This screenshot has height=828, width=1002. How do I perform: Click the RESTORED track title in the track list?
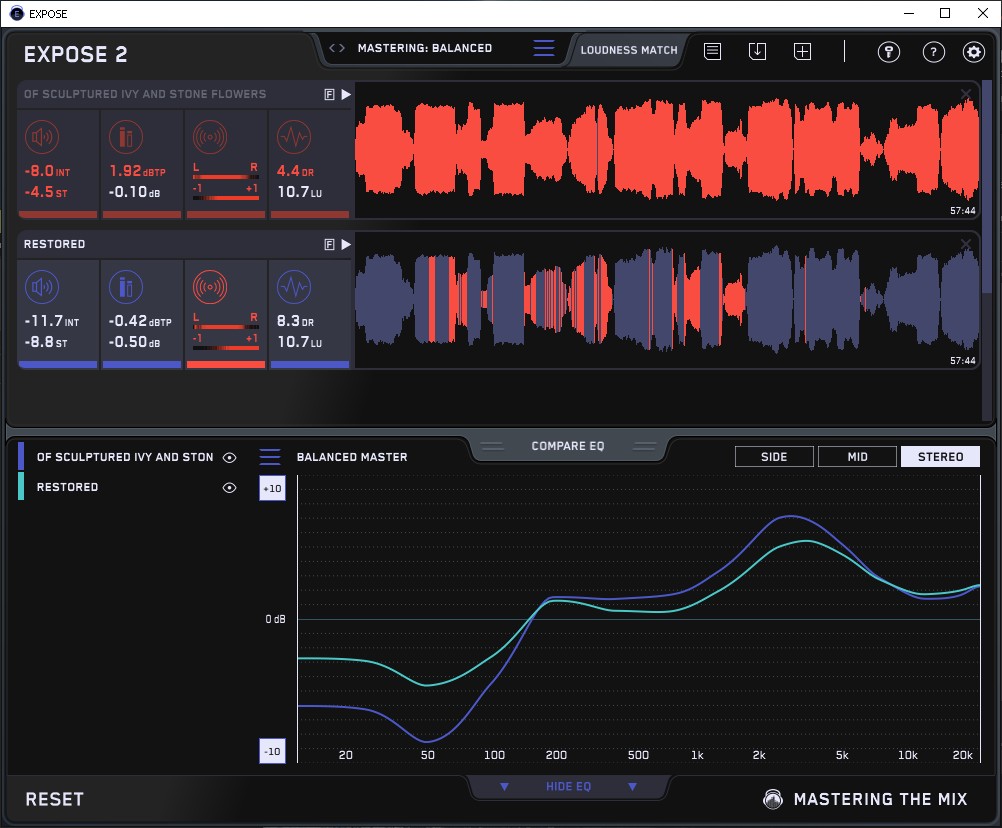[x=54, y=244]
